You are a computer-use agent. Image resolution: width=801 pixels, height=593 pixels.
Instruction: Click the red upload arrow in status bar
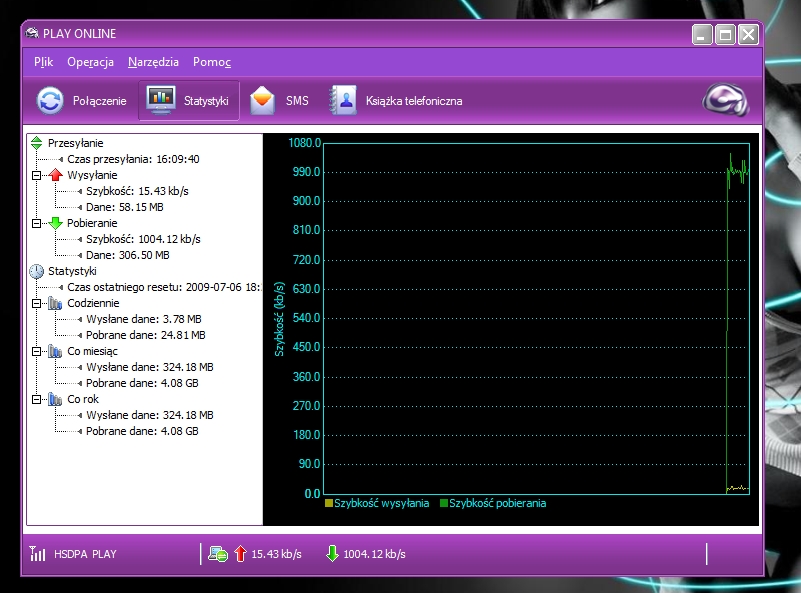240,554
